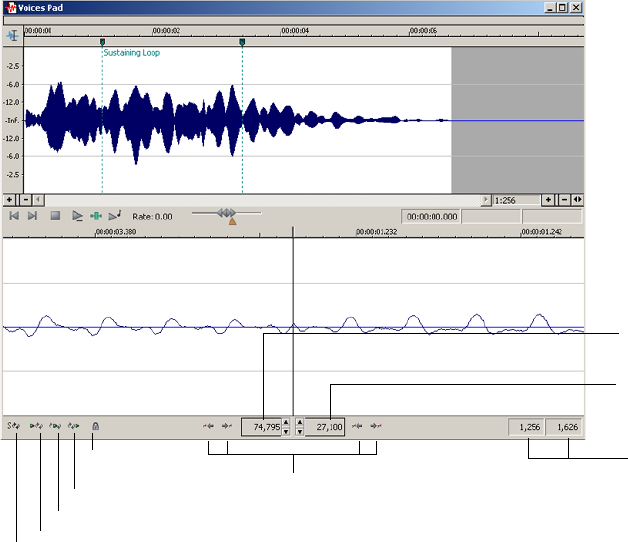
Task: Click the play post-loop icon
Action: coord(74,426)
